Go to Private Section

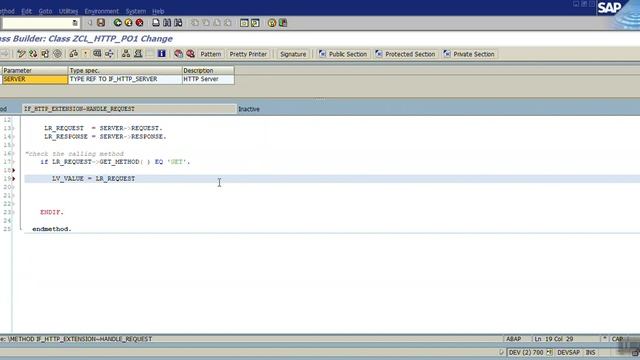click(x=469, y=54)
